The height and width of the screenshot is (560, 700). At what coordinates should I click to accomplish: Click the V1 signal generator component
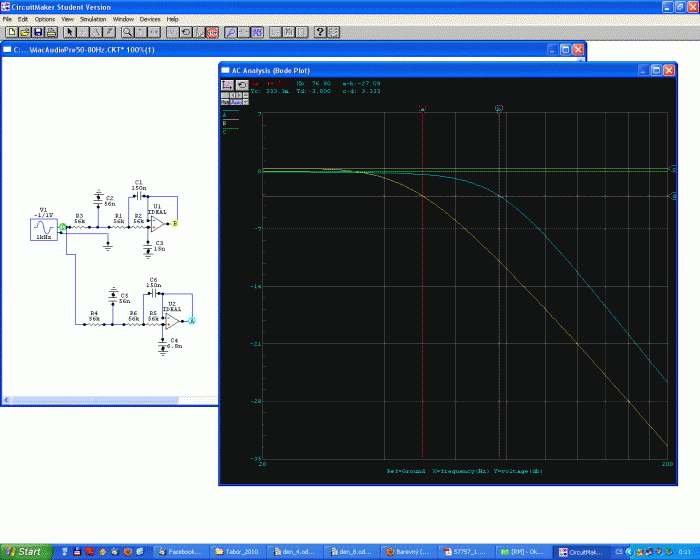click(x=43, y=230)
